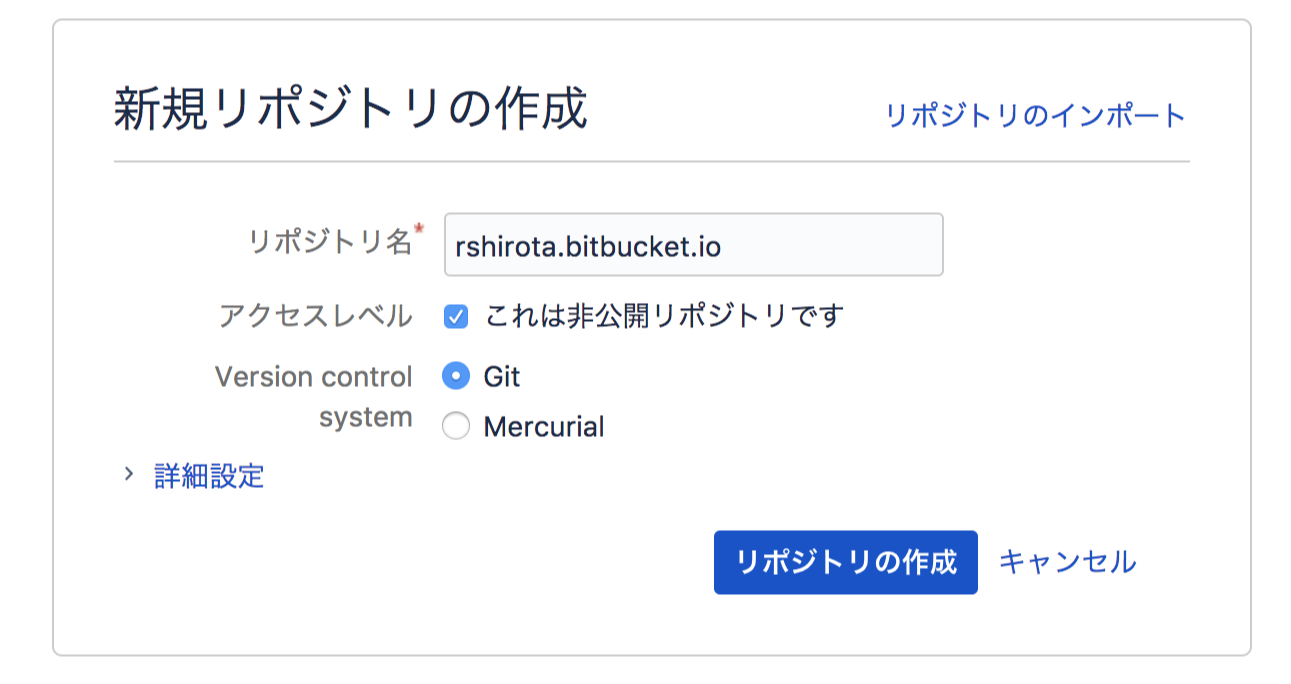Click the red required asterisk marker

[419, 231]
